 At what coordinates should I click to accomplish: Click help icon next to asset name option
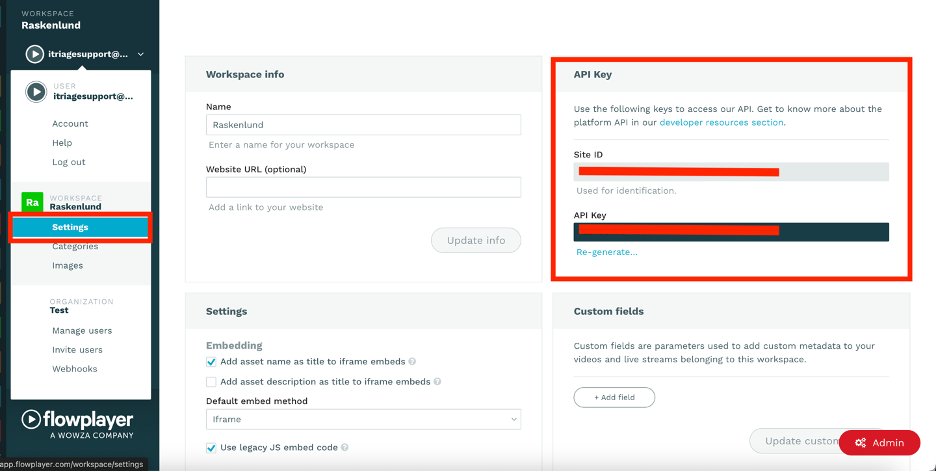pos(412,362)
